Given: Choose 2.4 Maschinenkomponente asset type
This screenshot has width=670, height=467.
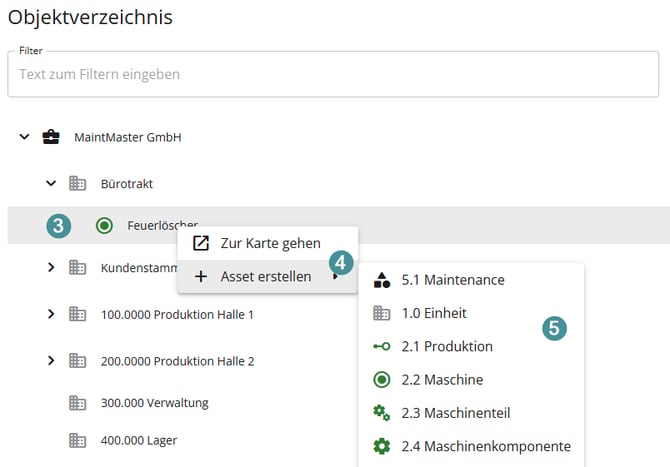Looking at the screenshot, I should [471, 446].
